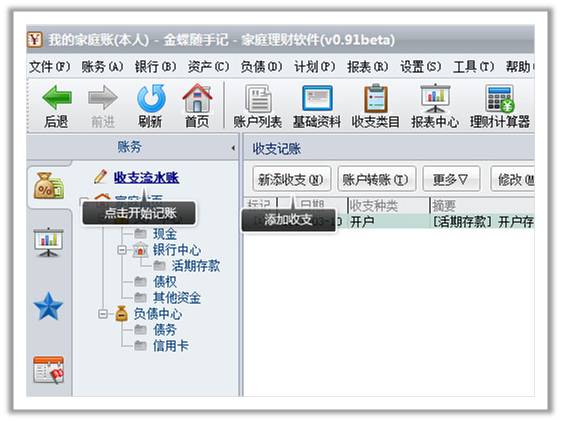This screenshot has height=421, width=561.
Task: Click the bank icon beside 银行中心
Action: point(140,250)
